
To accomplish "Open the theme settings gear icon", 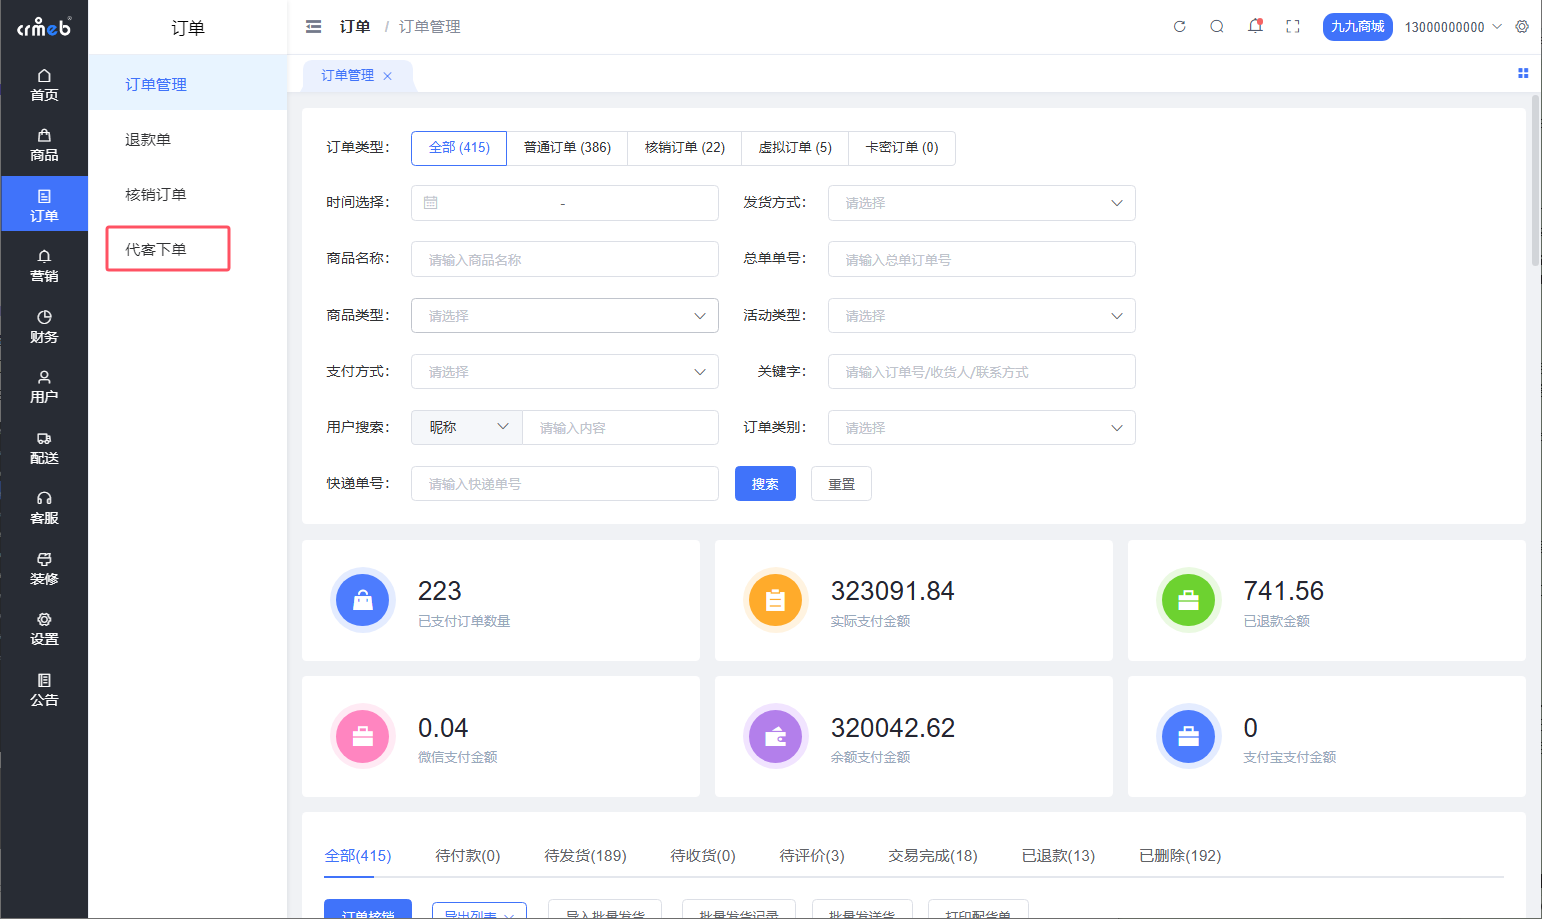I will (1522, 27).
